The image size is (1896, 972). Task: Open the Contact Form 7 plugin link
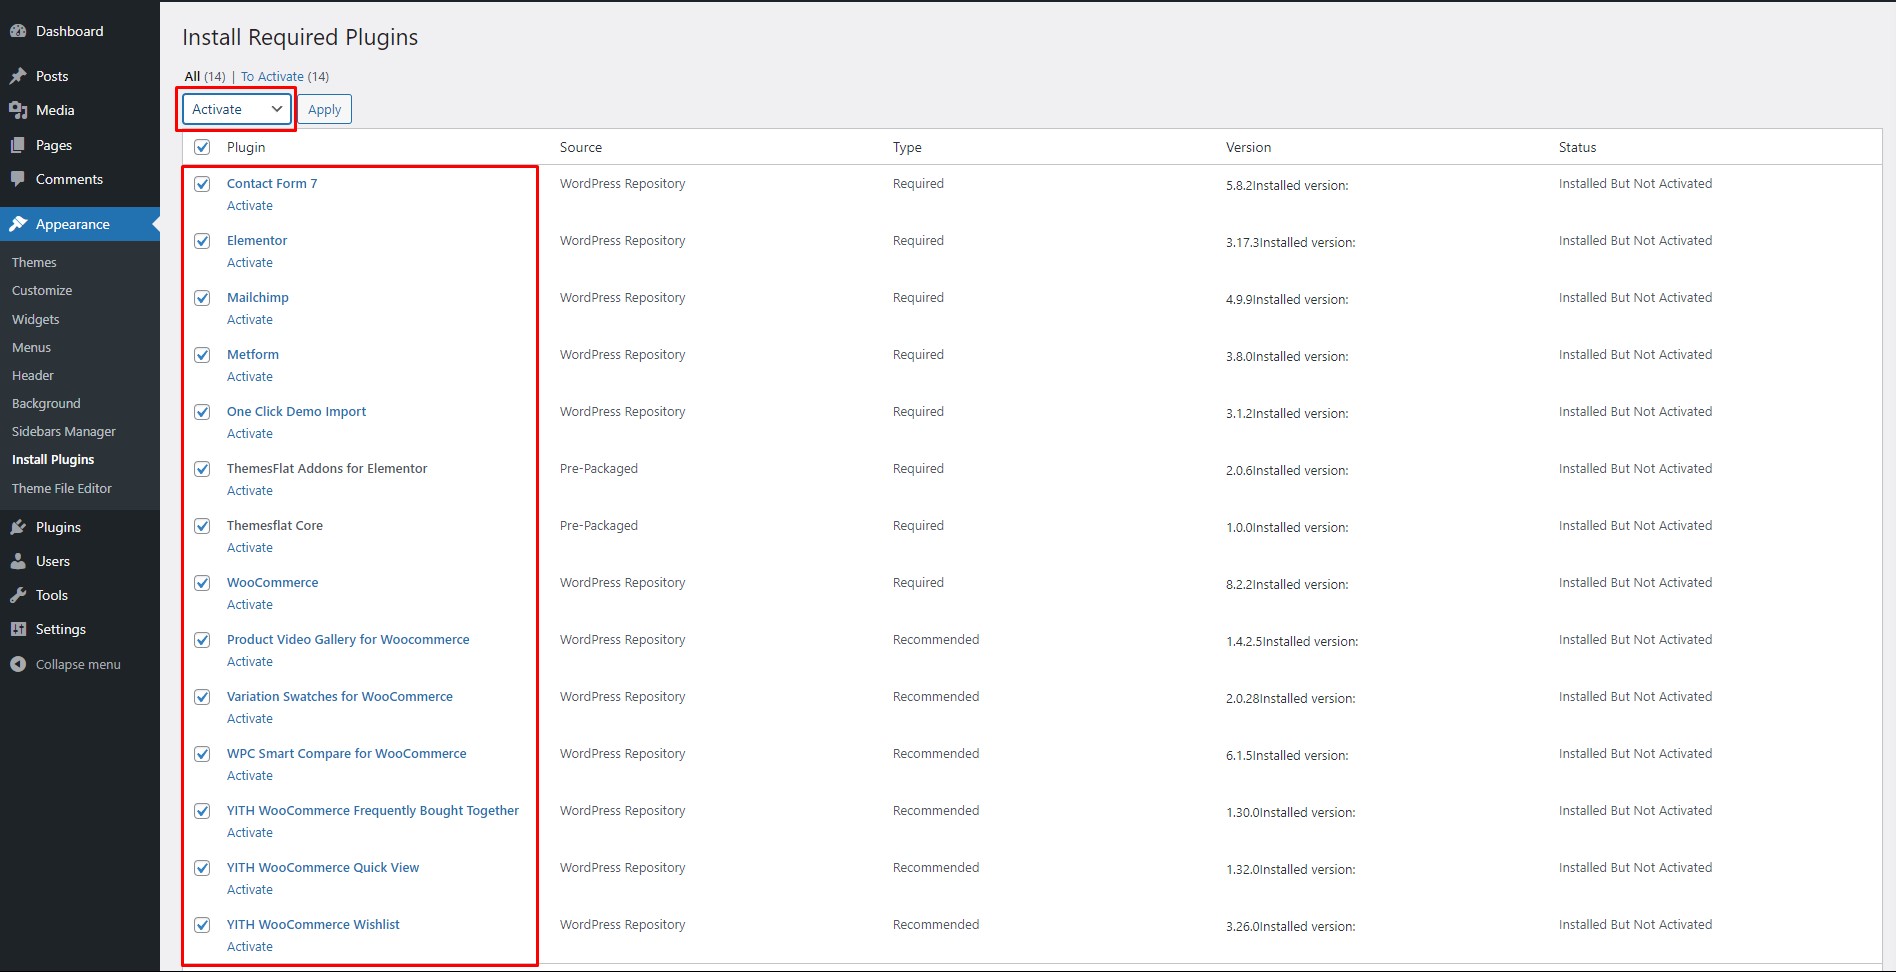272,183
